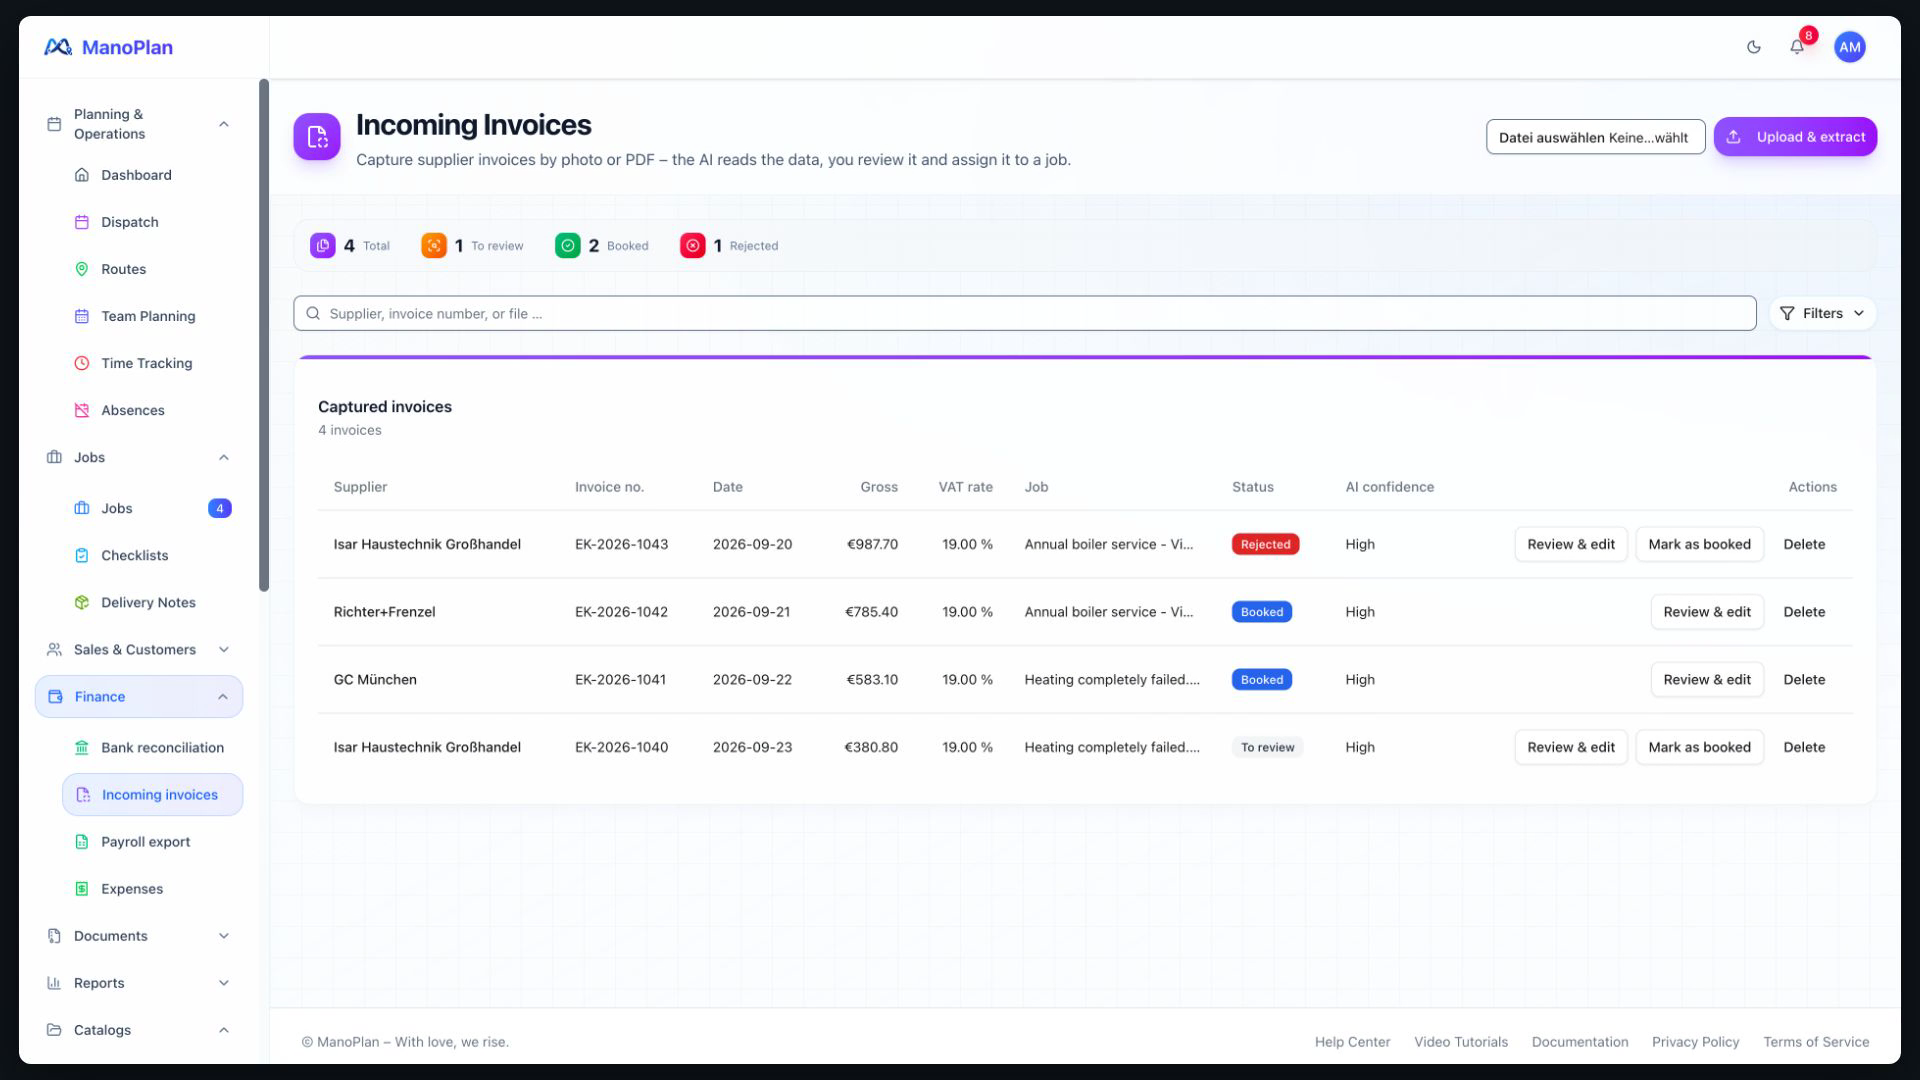This screenshot has width=1920, height=1080.
Task: Collapse the Jobs section chevron
Action: pos(224,457)
